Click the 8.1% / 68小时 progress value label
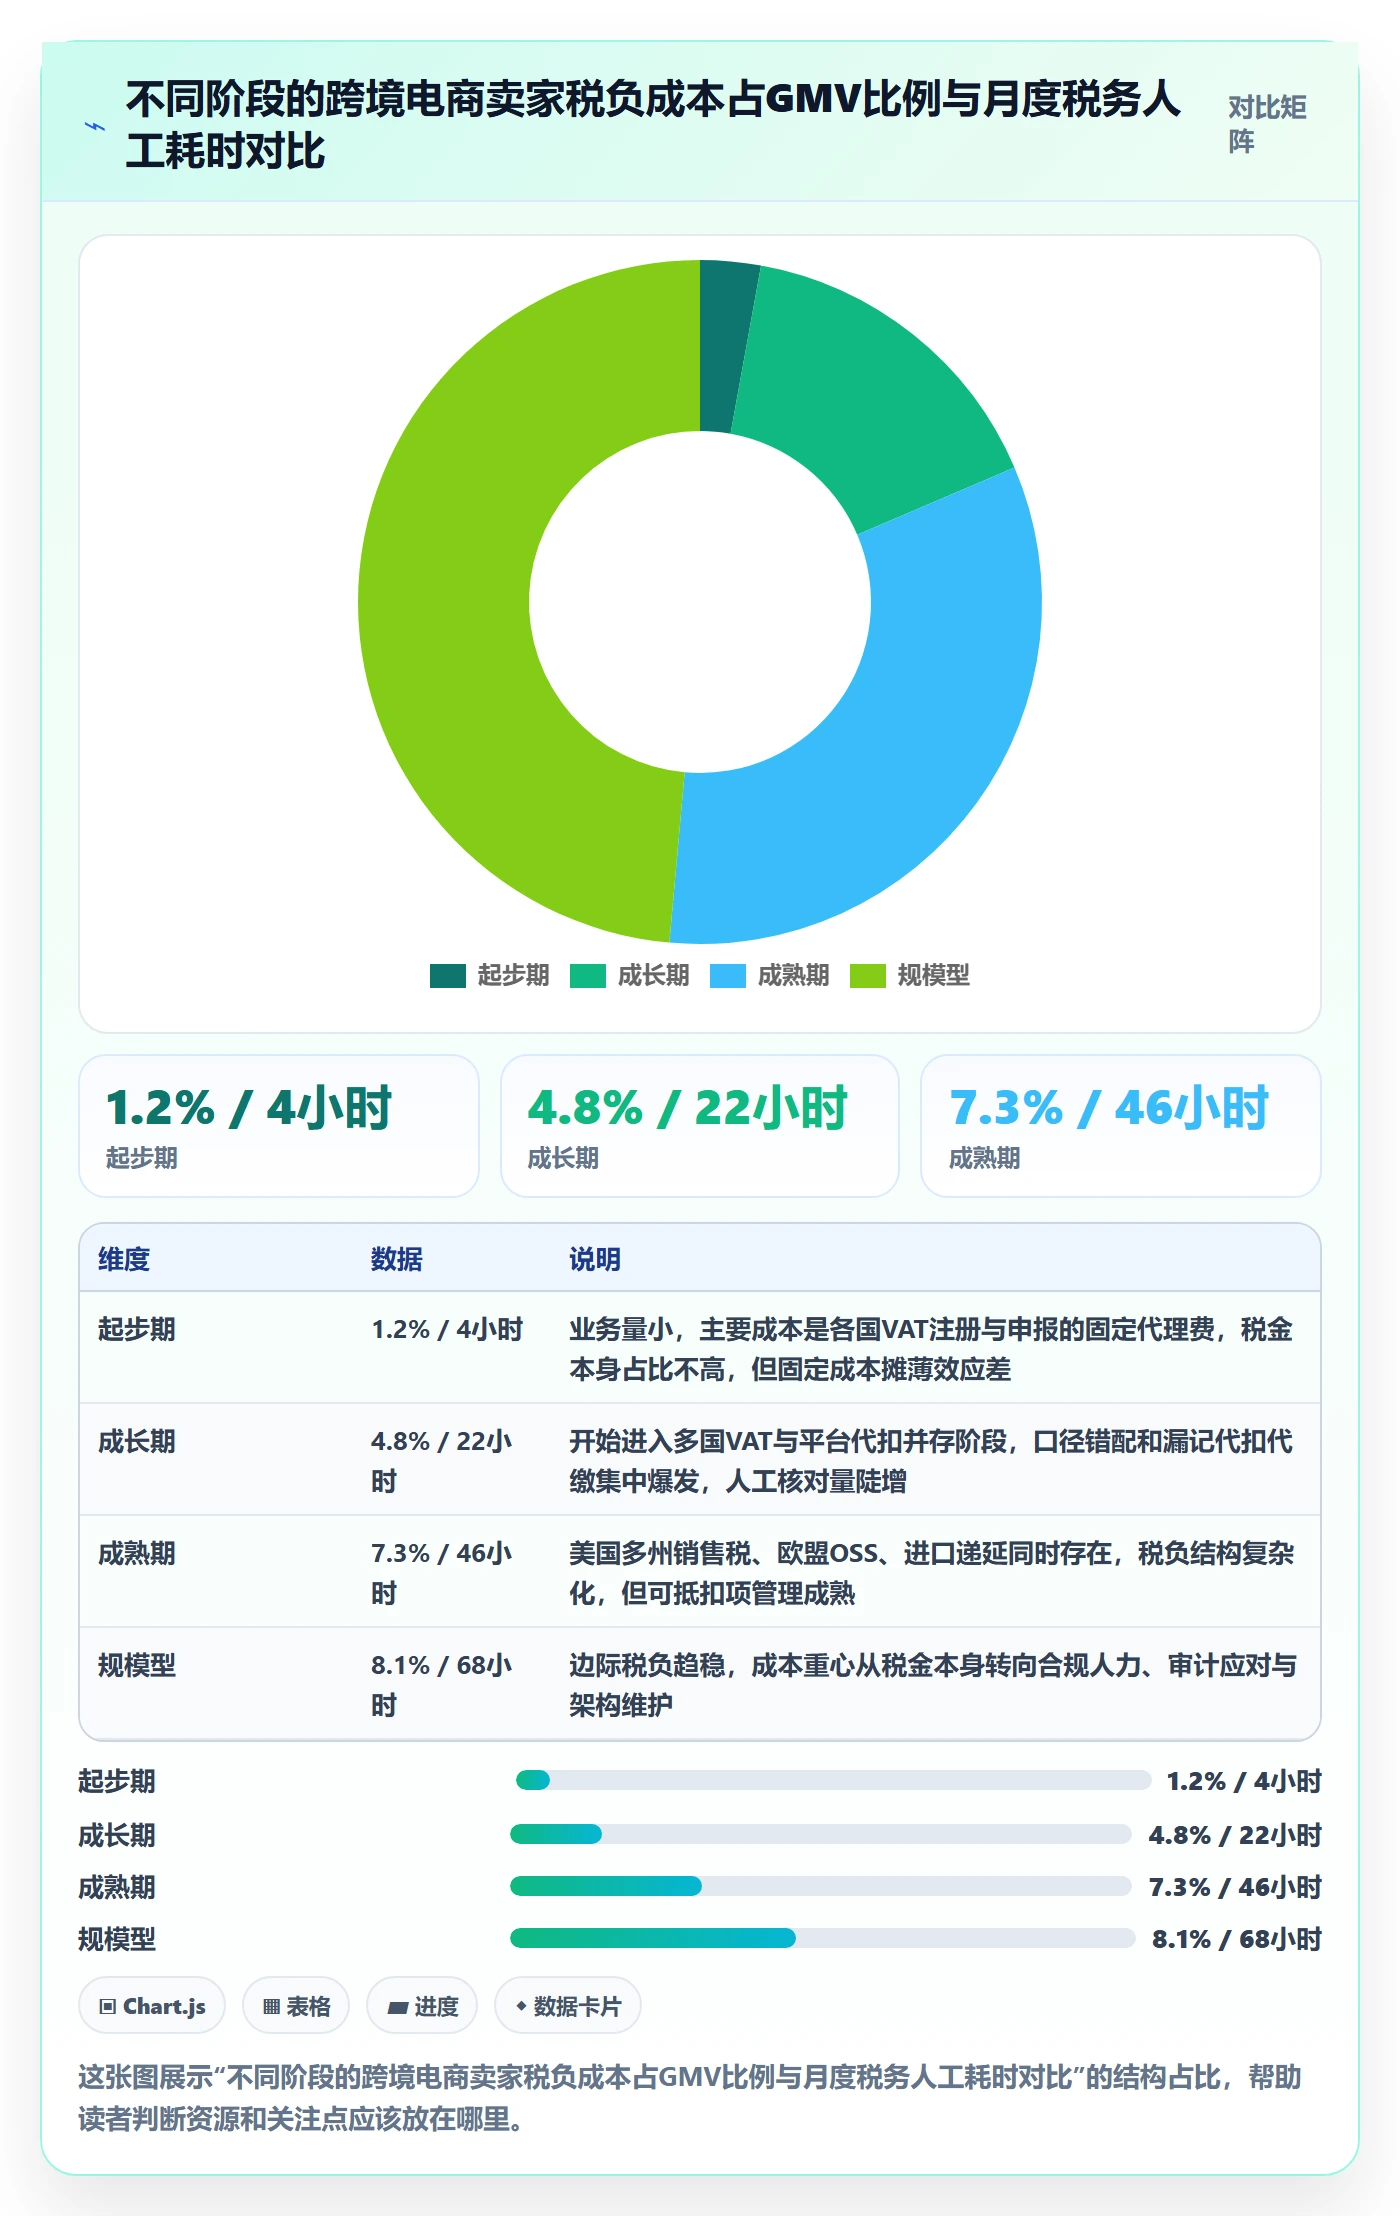Screen dimensions: 1400x2216 1237,1939
